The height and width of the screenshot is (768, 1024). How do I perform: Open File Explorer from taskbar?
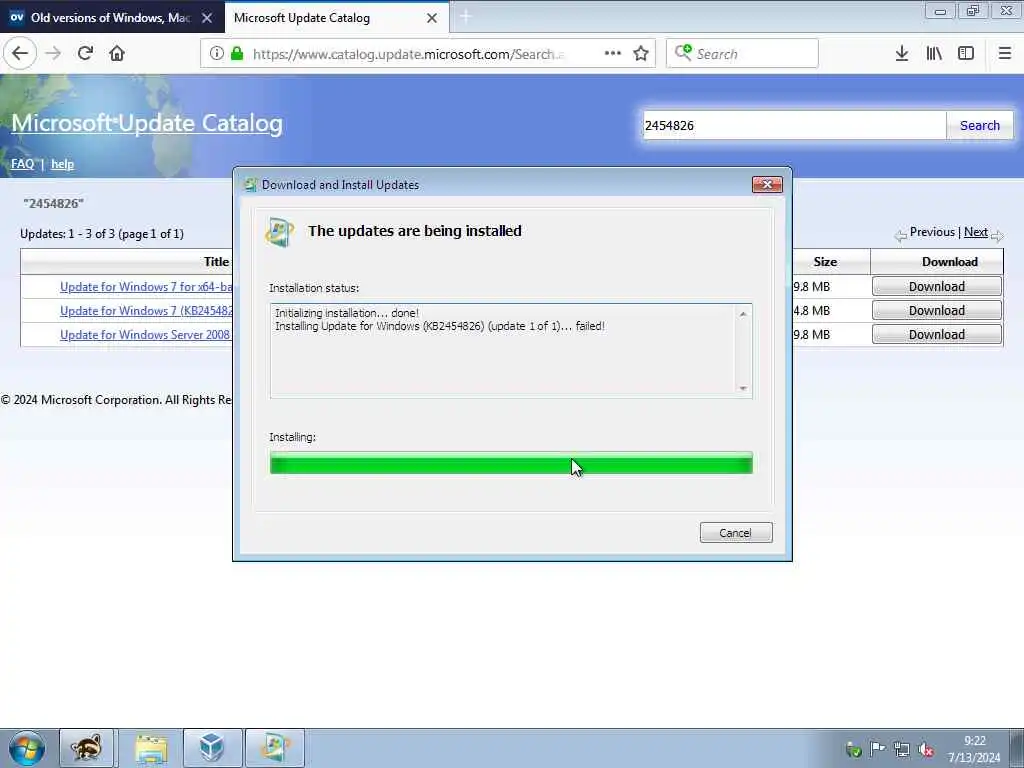(151, 748)
